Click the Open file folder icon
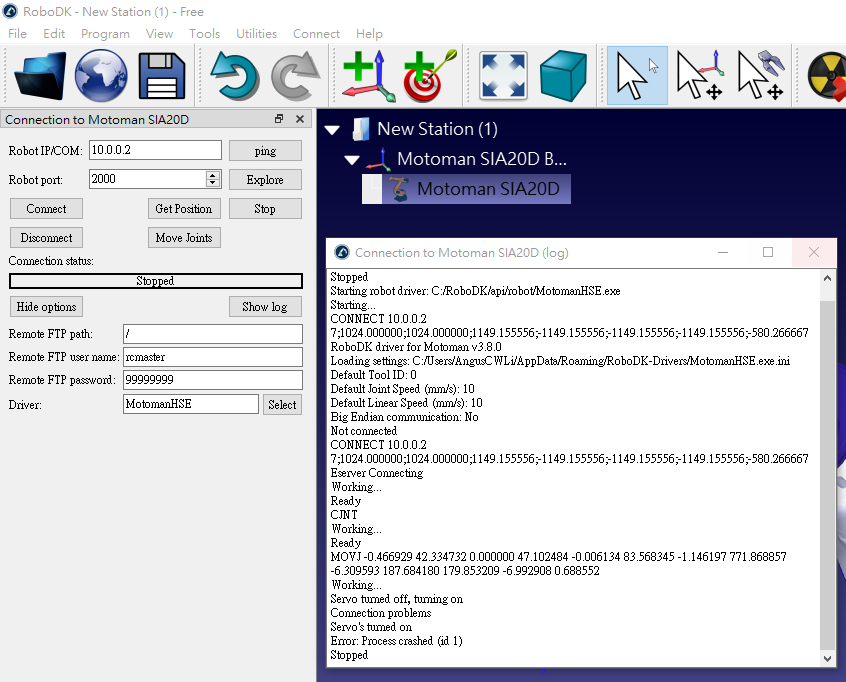846x682 pixels. [x=41, y=76]
